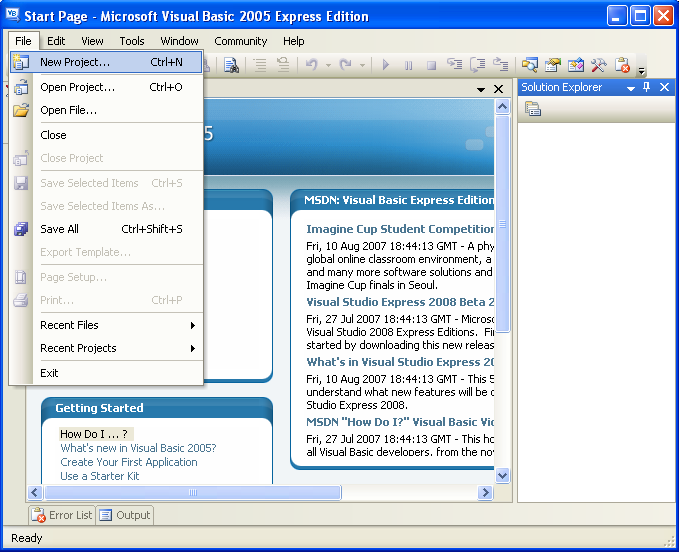Click Properties icon inside Solution Explorer panel
Image resolution: width=679 pixels, height=552 pixels.
[x=533, y=109]
